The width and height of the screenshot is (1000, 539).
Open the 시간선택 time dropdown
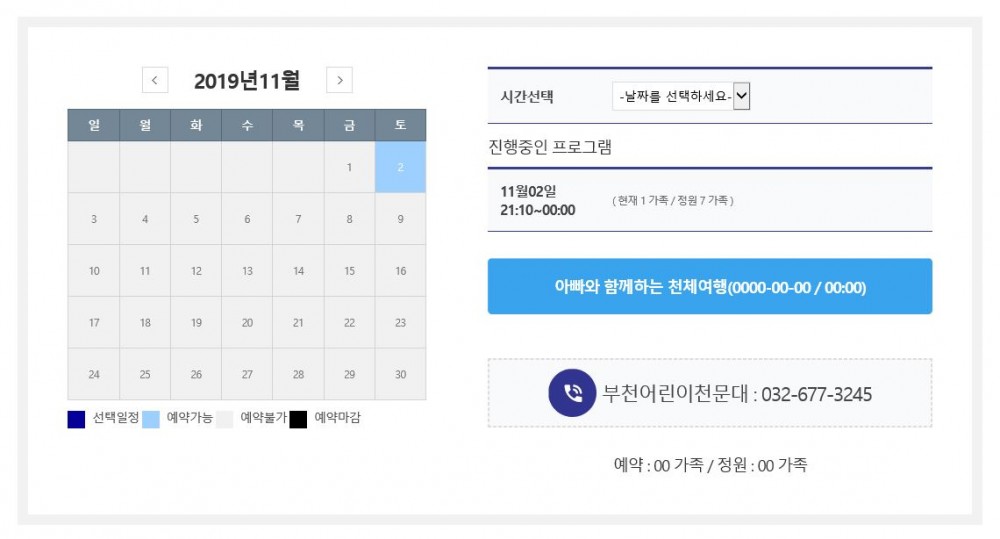tap(680, 96)
